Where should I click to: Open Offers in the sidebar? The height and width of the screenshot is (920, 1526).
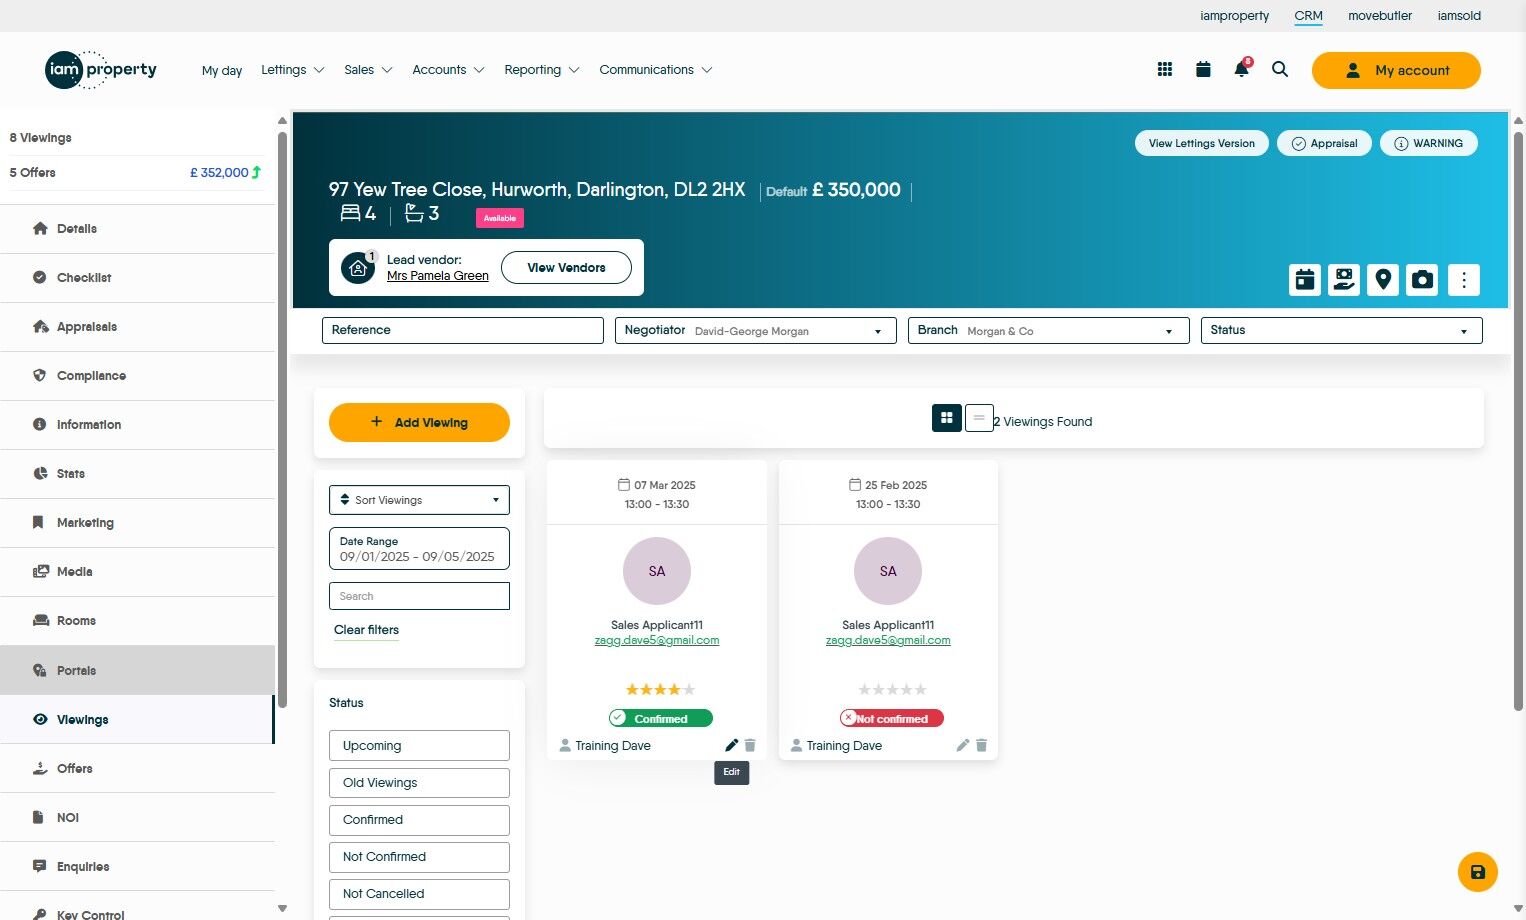137,769
